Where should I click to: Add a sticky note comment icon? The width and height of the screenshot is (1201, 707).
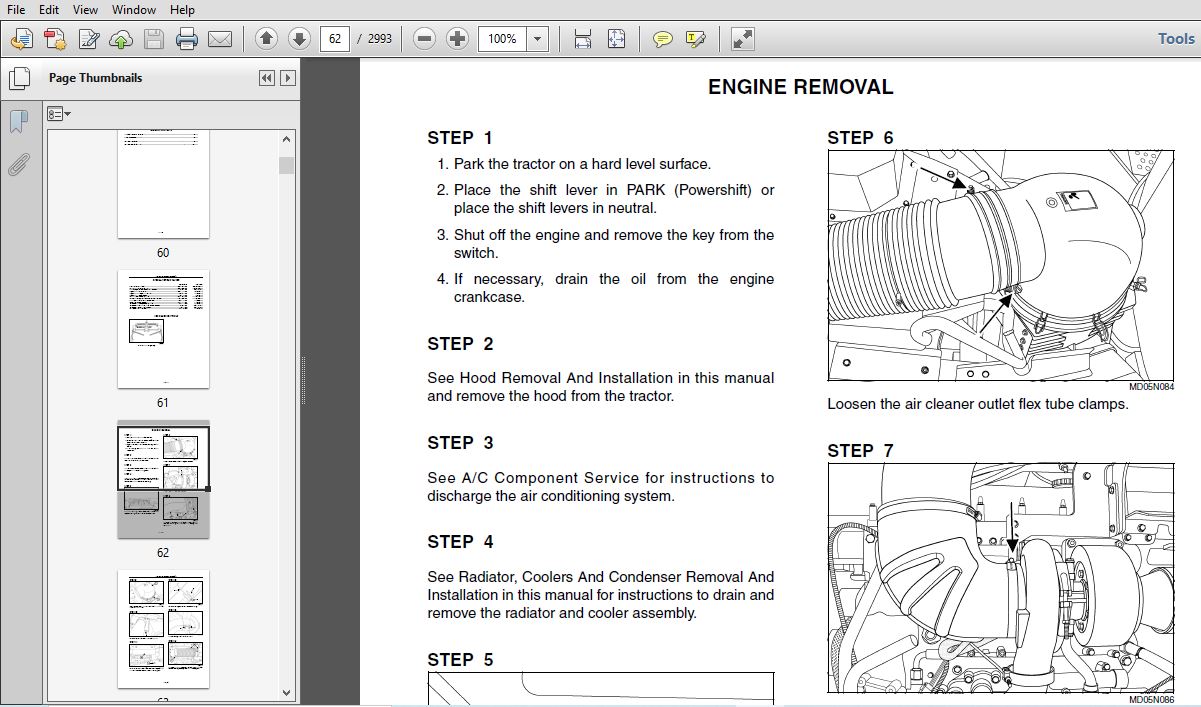(662, 39)
